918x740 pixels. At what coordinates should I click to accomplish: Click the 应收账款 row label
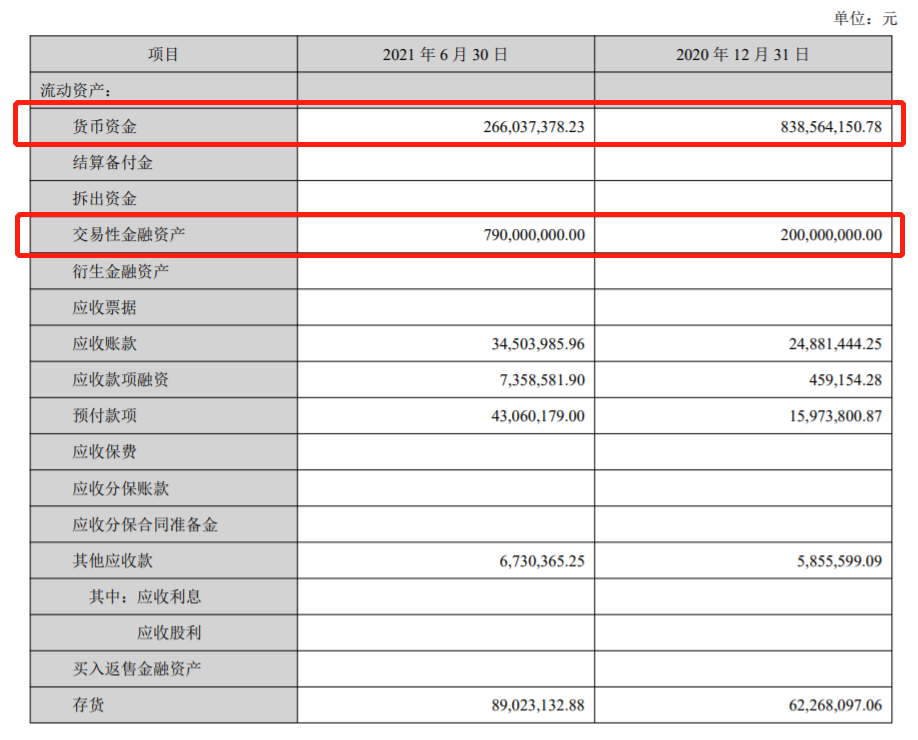coord(105,343)
